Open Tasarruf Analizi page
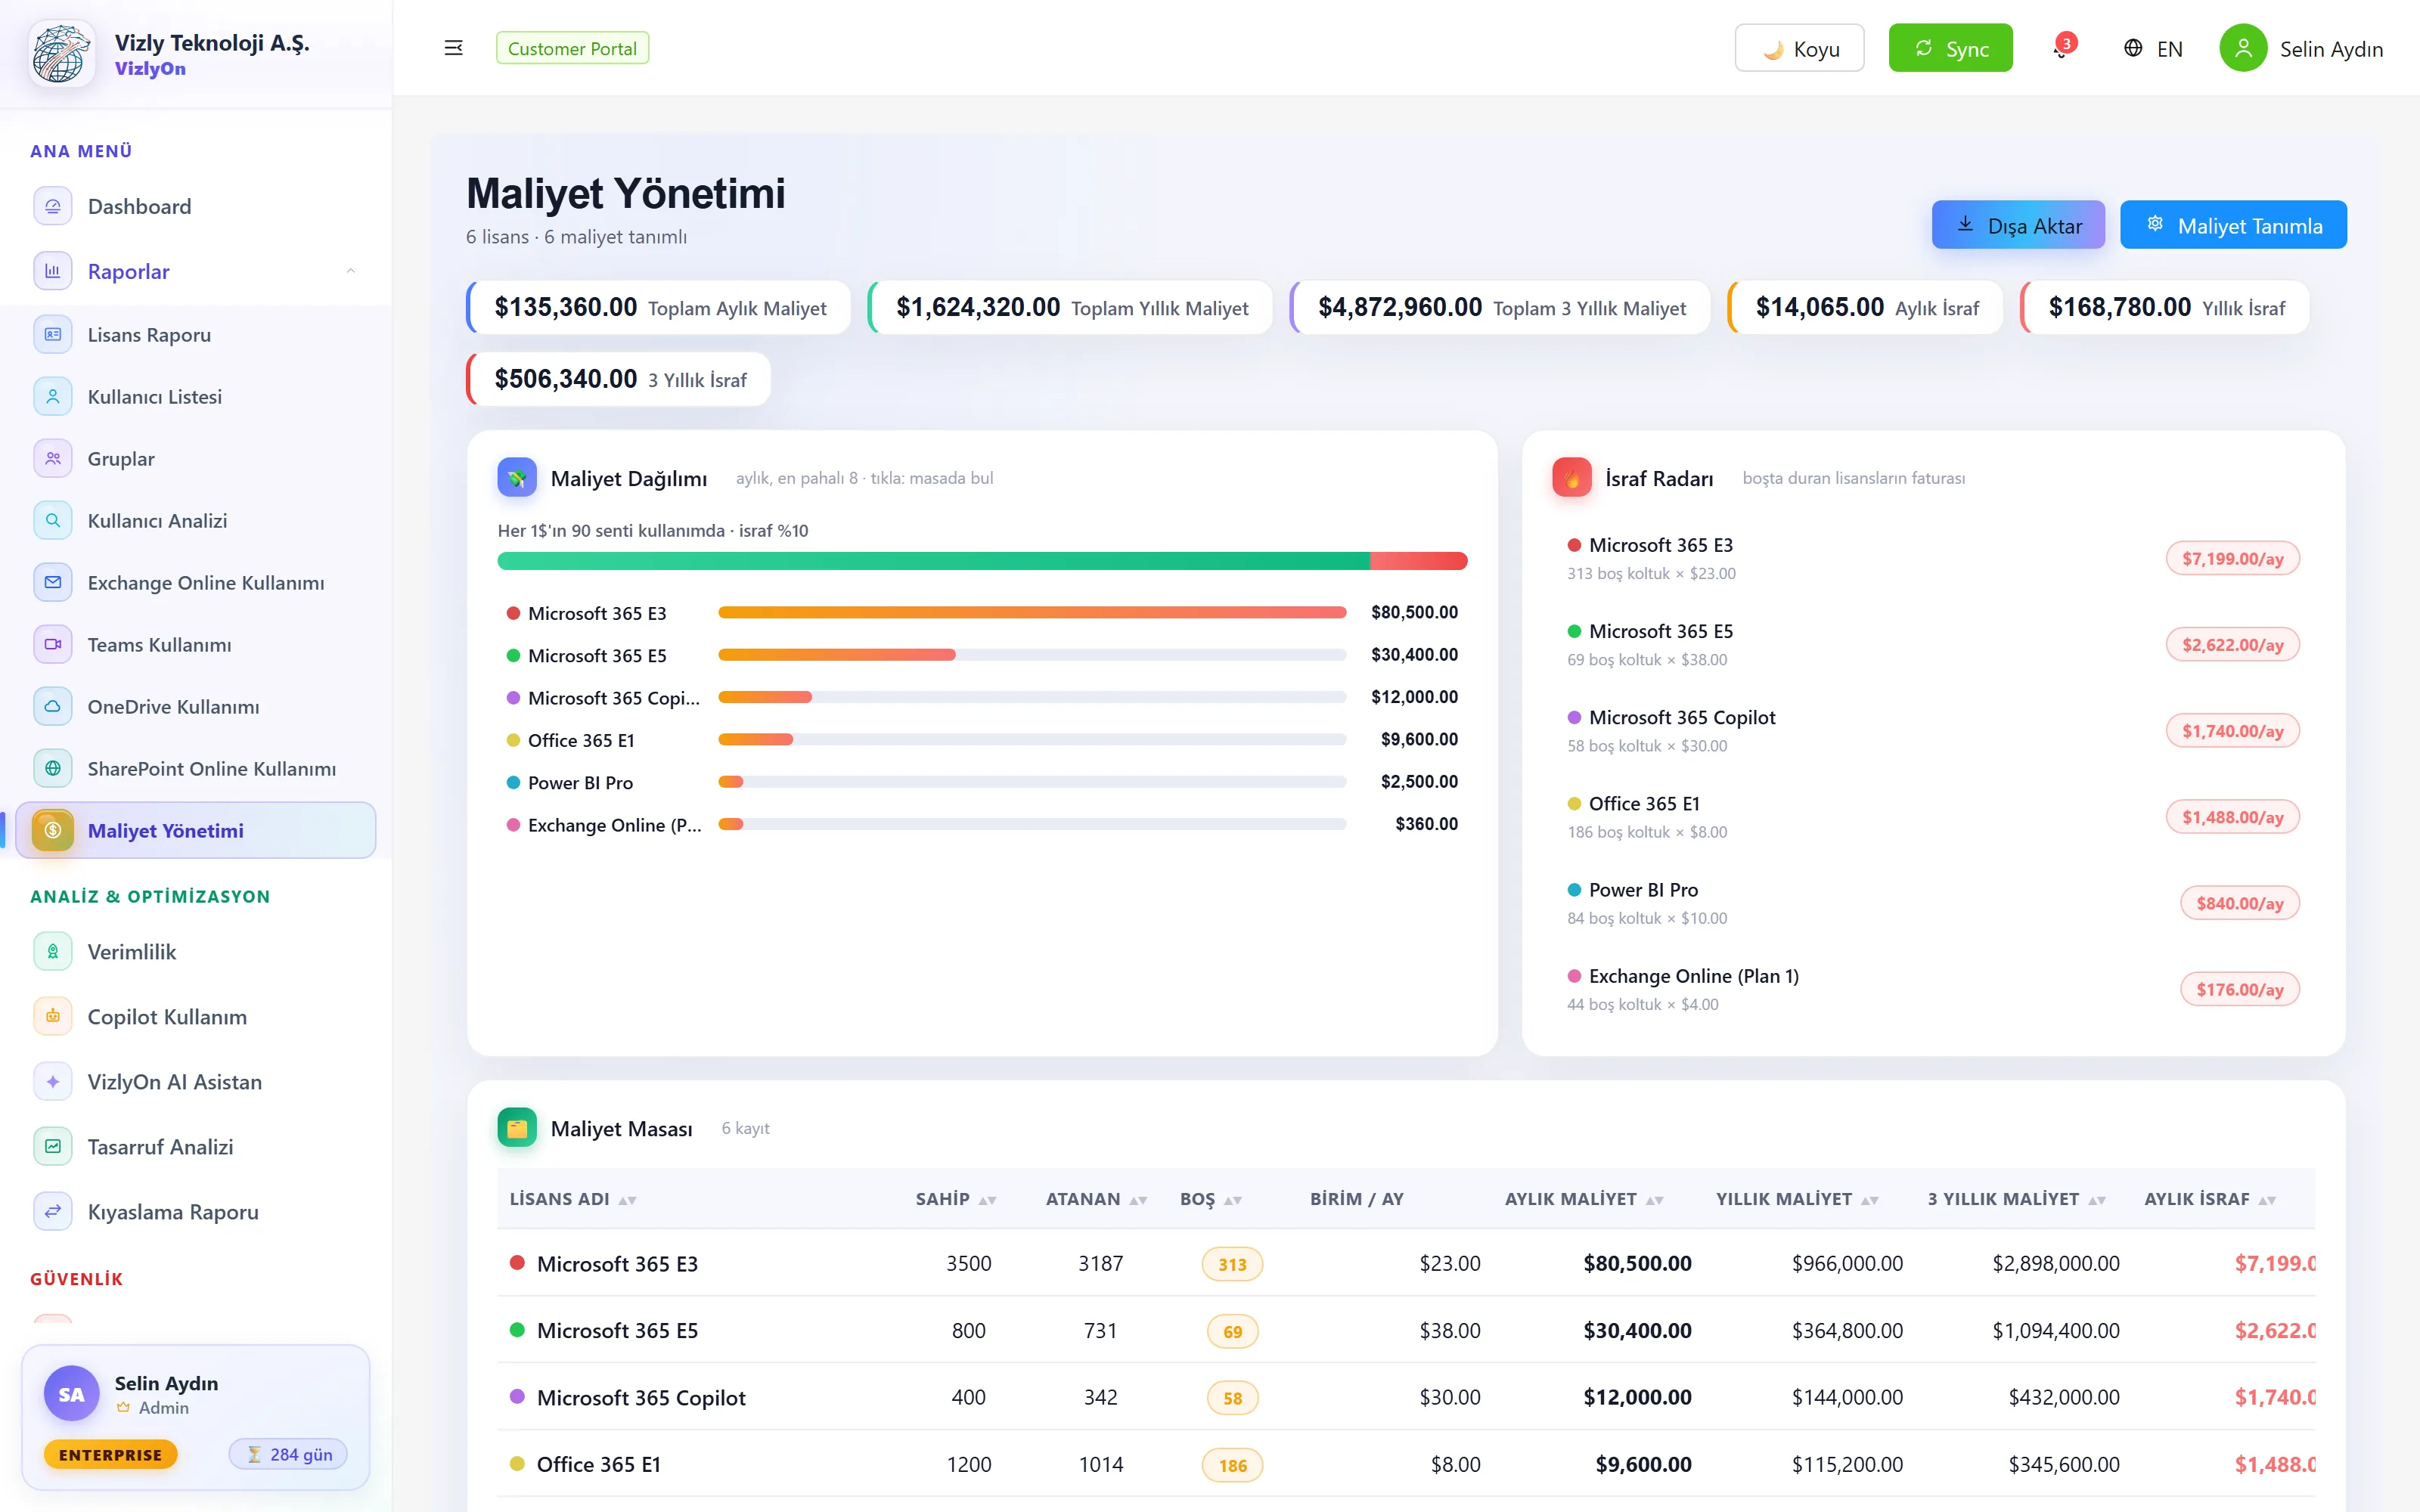The width and height of the screenshot is (2420, 1512). tap(196, 1146)
